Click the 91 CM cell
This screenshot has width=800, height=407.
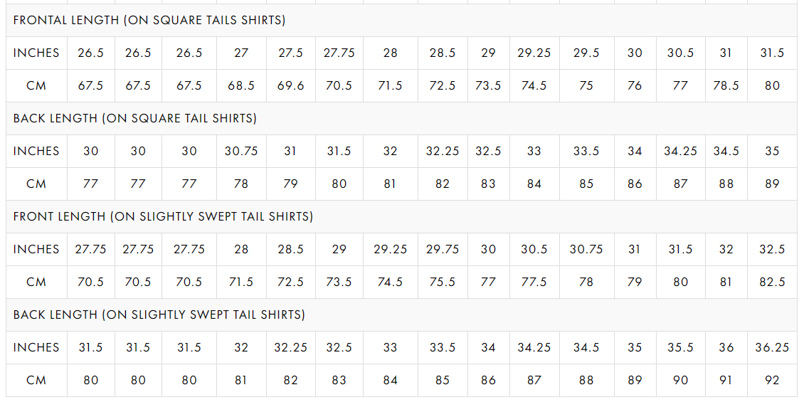point(726,380)
